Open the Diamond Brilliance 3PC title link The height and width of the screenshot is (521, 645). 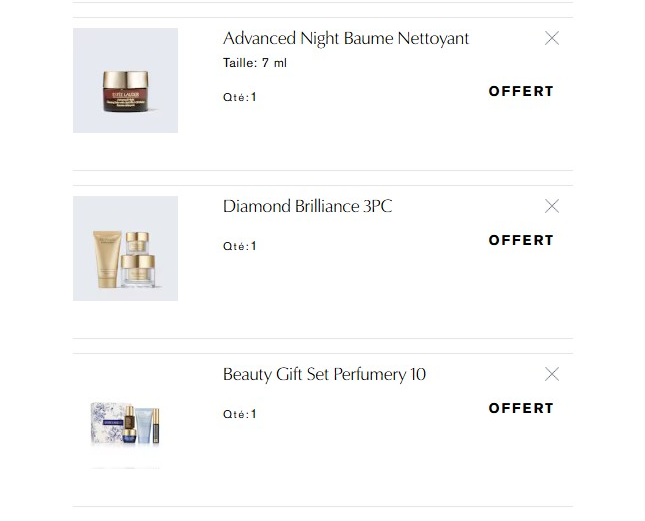pyautogui.click(x=307, y=206)
